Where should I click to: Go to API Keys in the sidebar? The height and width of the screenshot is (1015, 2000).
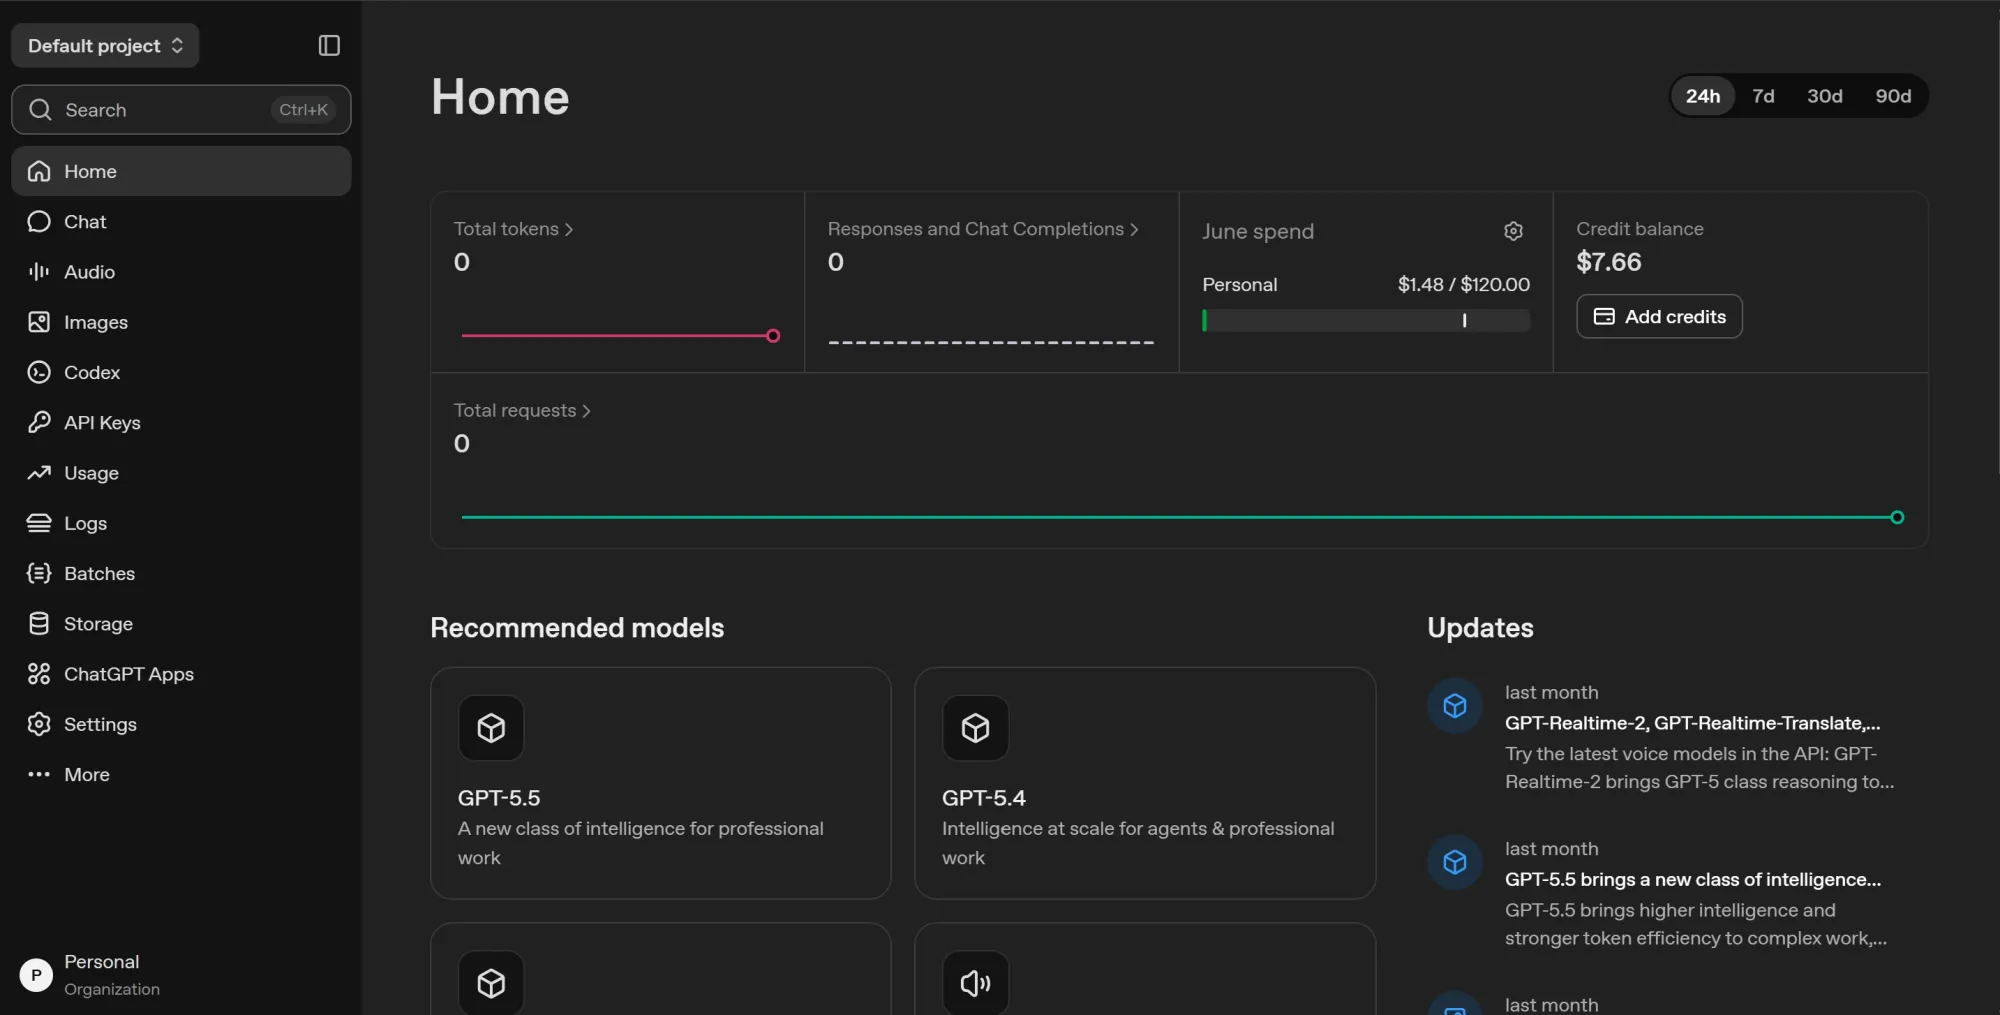[x=181, y=422]
